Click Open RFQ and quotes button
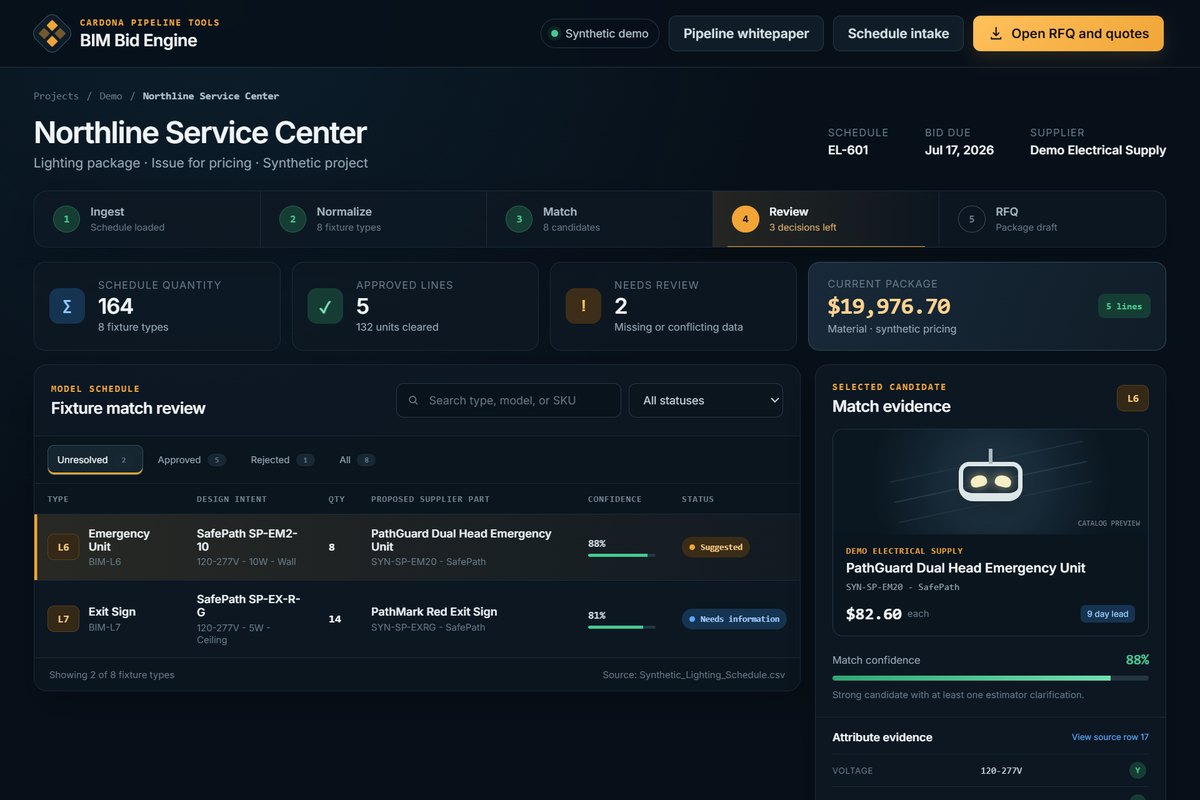Viewport: 1200px width, 800px height. 1068,33
